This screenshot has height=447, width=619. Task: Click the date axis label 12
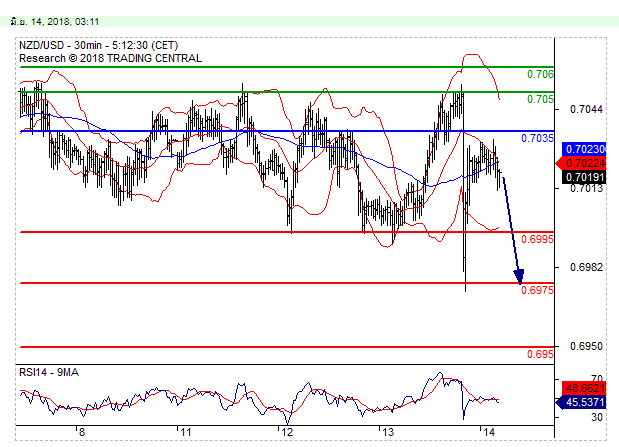point(287,432)
